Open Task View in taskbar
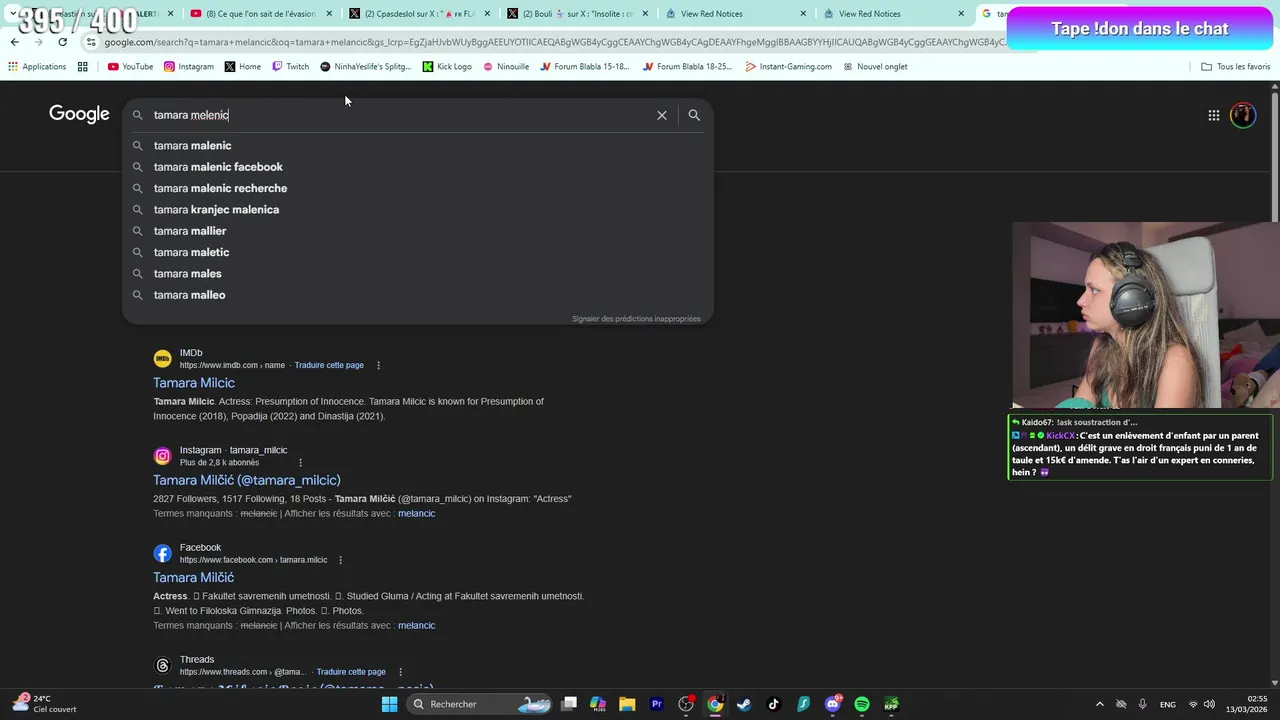Image resolution: width=1280 pixels, height=720 pixels. 569,704
